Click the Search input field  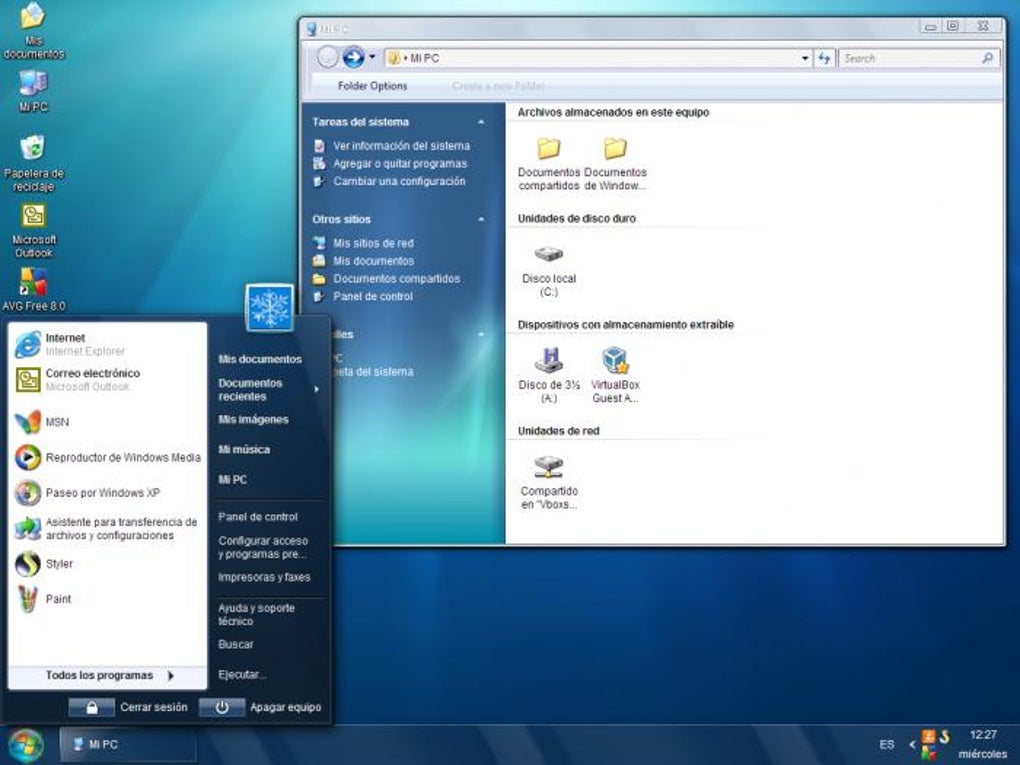tap(911, 58)
